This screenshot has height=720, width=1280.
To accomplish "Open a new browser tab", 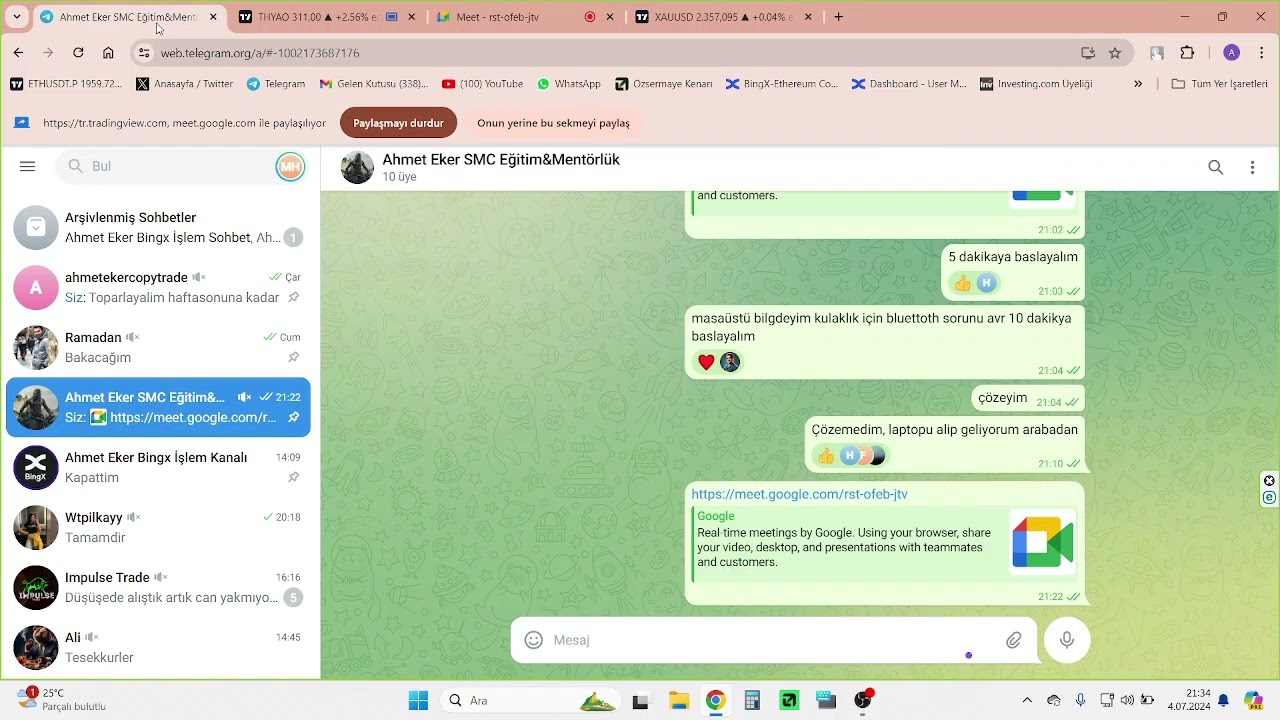I will pyautogui.click(x=838, y=17).
